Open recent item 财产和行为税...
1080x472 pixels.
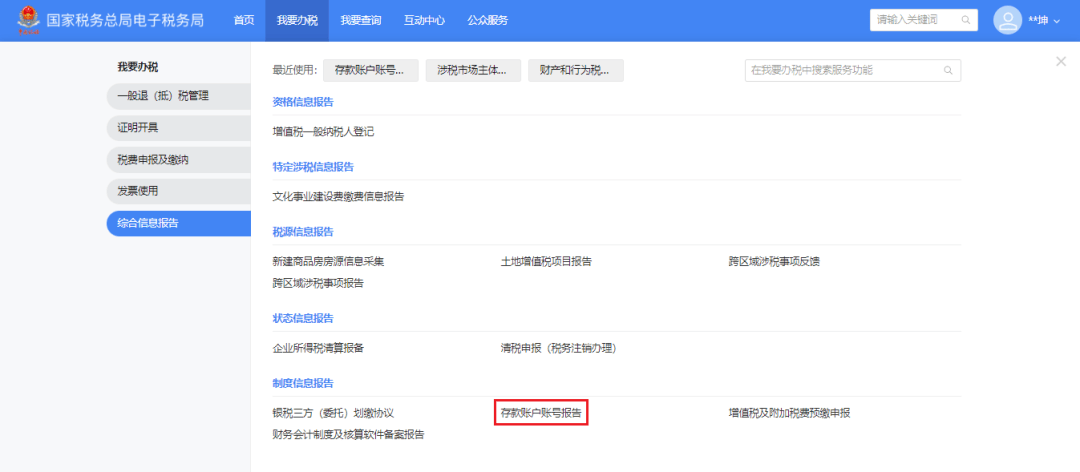(576, 70)
